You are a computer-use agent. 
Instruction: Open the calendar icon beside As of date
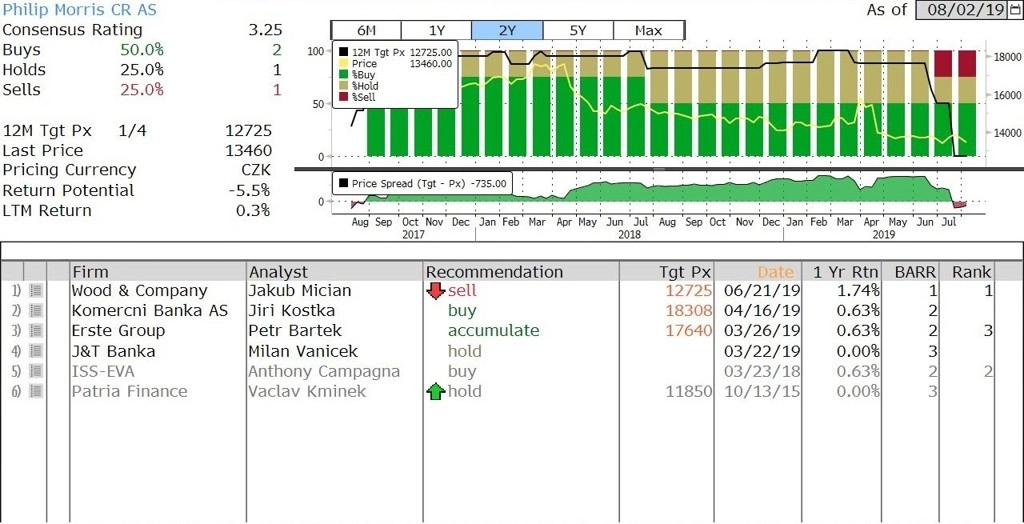point(1016,10)
